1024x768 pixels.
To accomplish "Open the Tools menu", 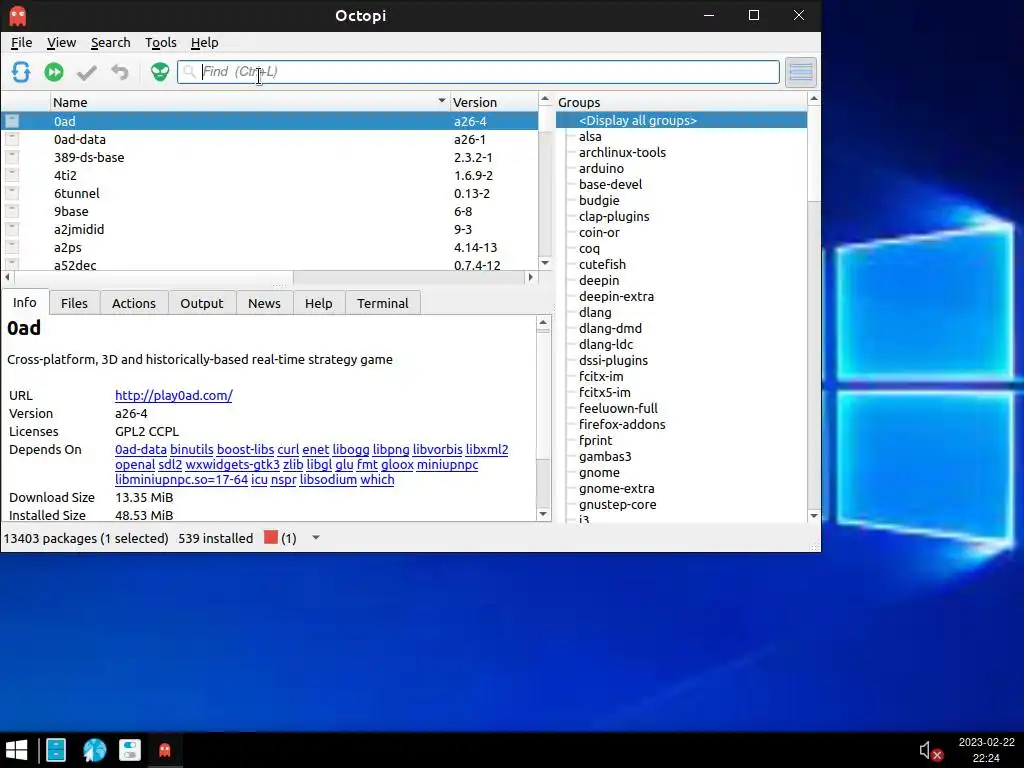I will (161, 42).
